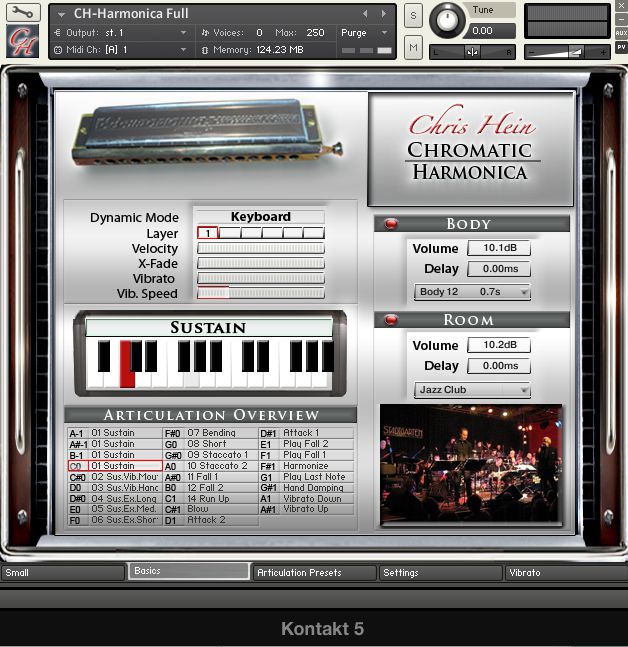Select the last Layer box
This screenshot has height=647, width=628.
pyautogui.click(x=314, y=233)
